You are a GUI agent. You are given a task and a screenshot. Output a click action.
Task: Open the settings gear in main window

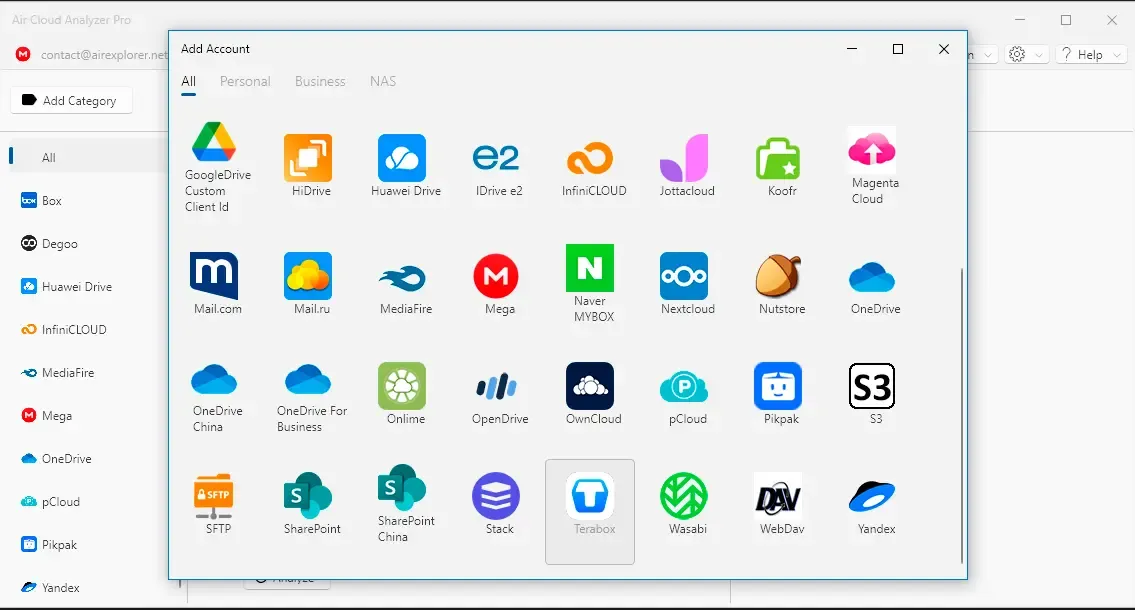click(x=1017, y=55)
